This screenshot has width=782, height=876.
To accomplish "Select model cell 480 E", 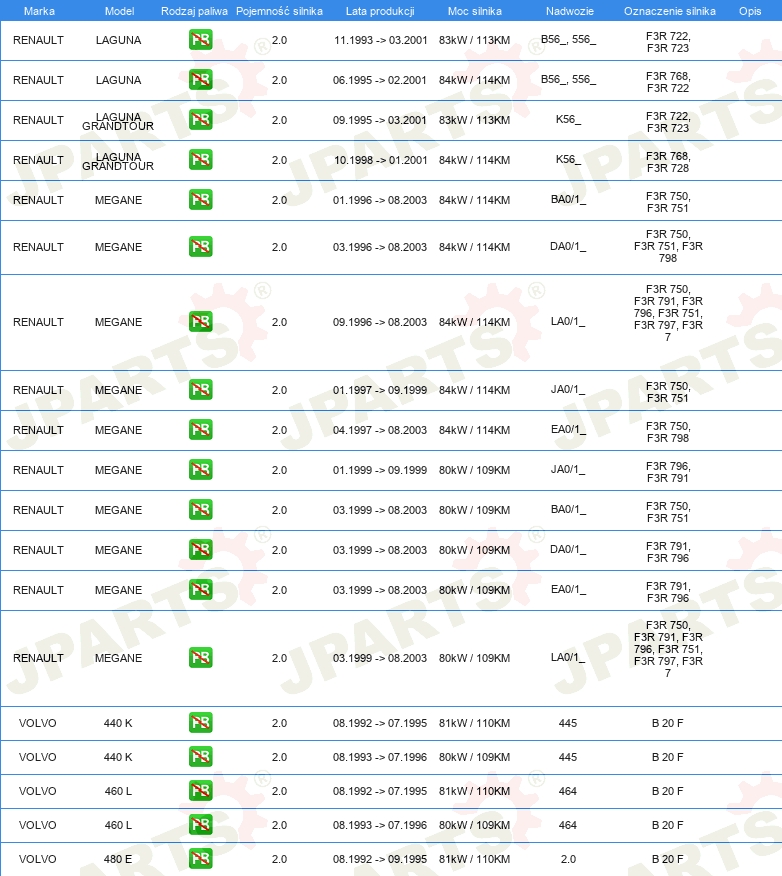I will pos(118,859).
